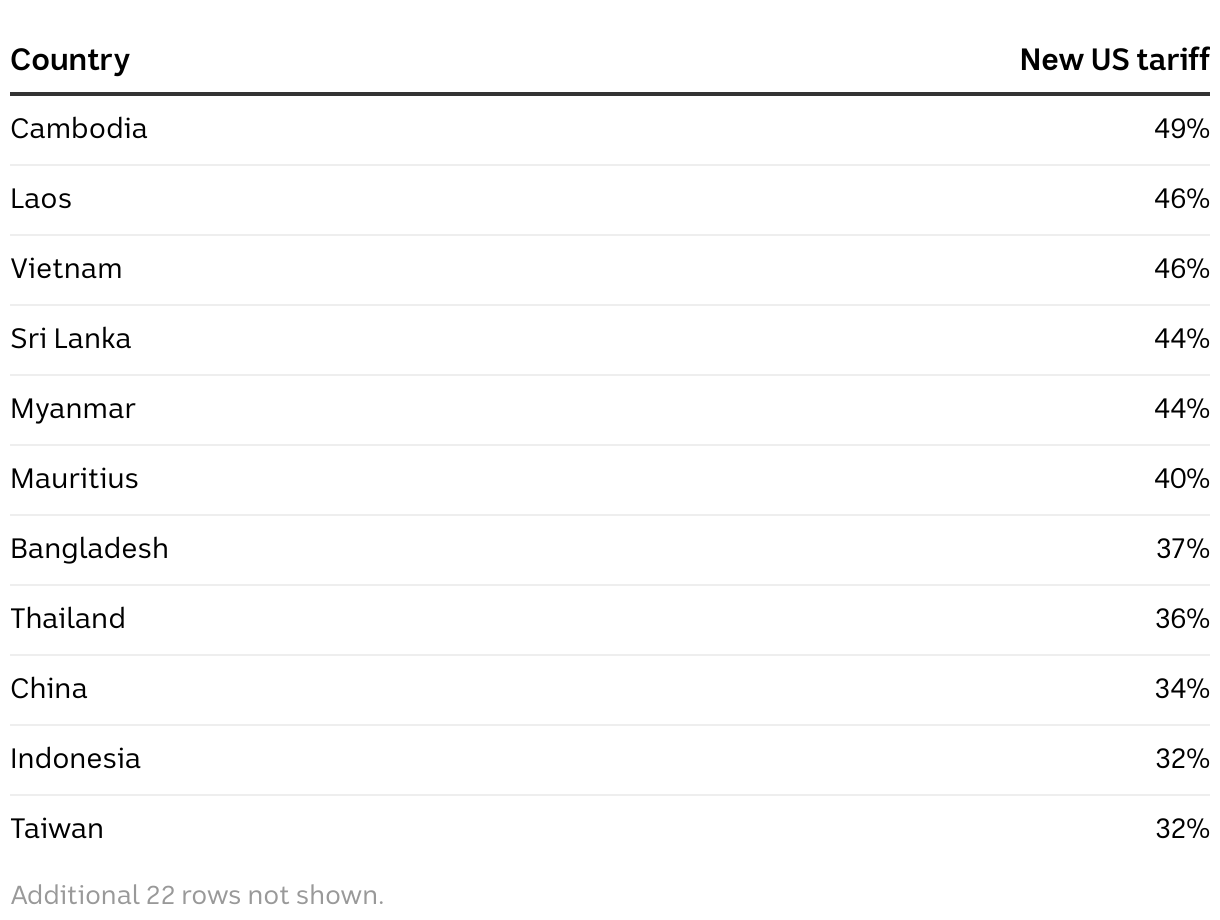Image resolution: width=1220 pixels, height=920 pixels.
Task: Click the 49% tariff value
Action: (x=1181, y=129)
